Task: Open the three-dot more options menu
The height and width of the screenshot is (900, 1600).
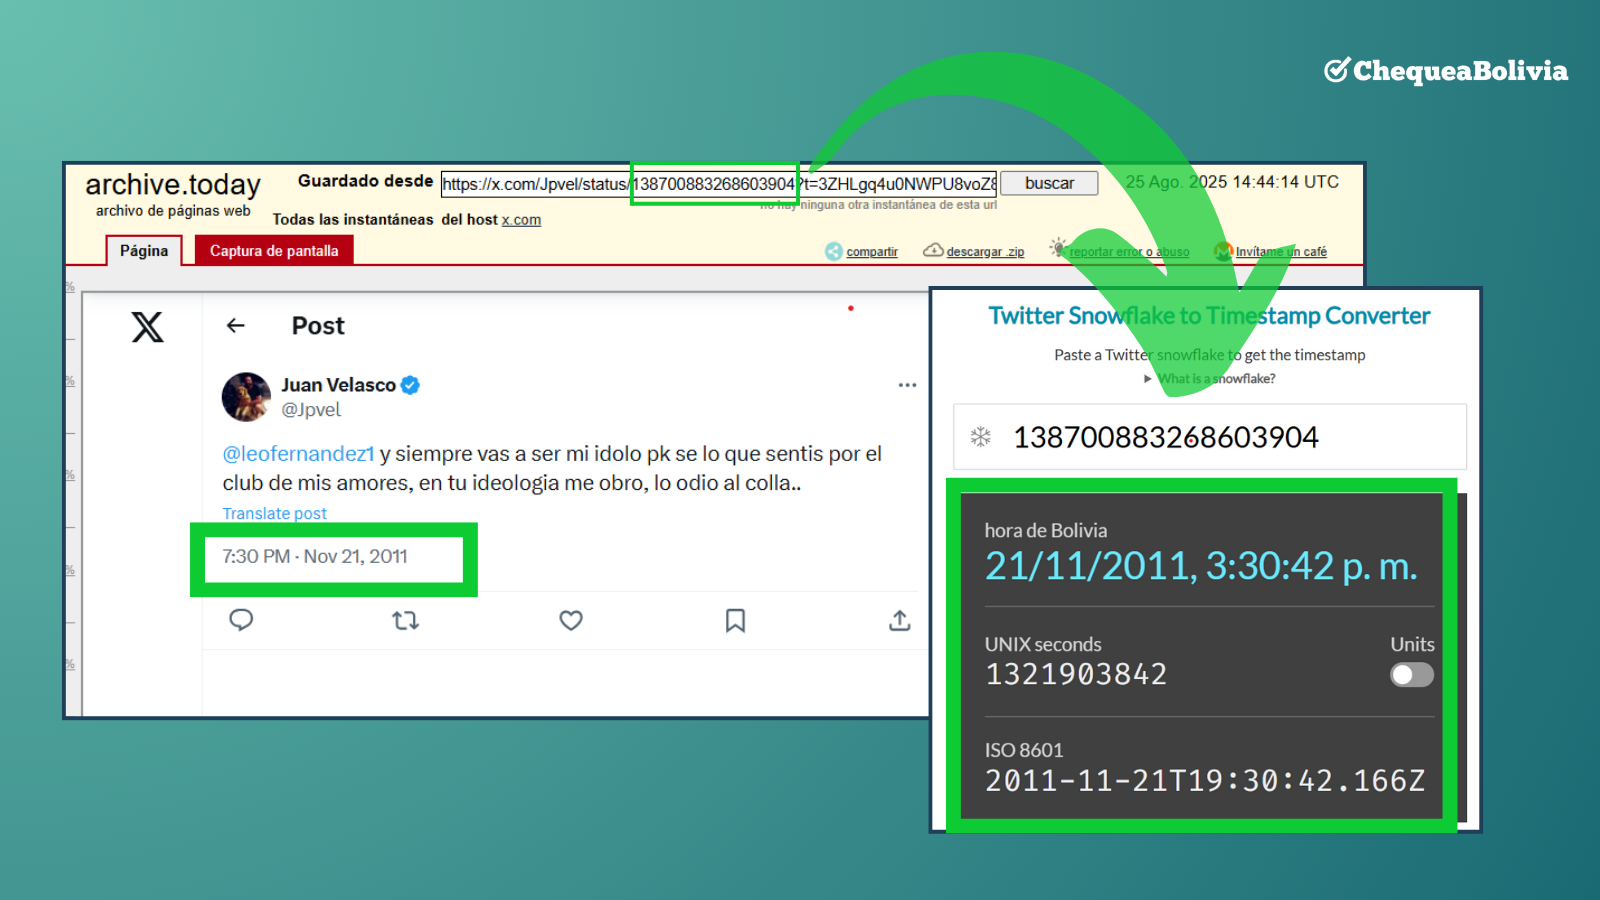Action: pos(907,385)
